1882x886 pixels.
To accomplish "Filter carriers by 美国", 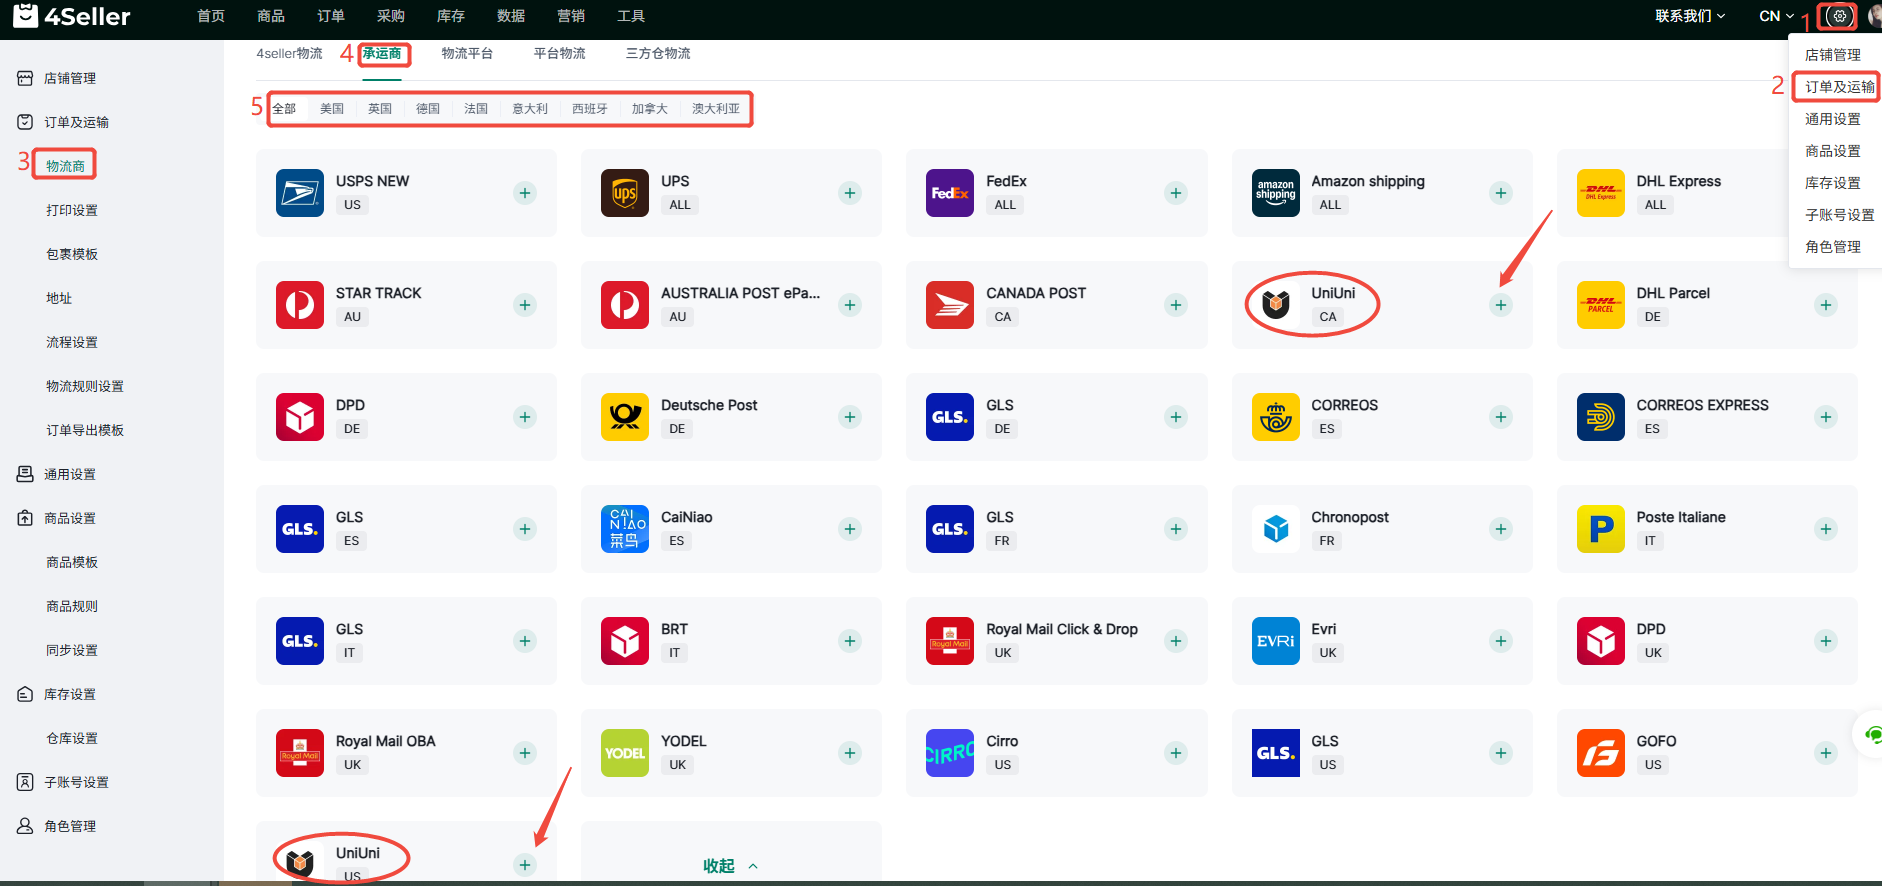I will tap(332, 109).
